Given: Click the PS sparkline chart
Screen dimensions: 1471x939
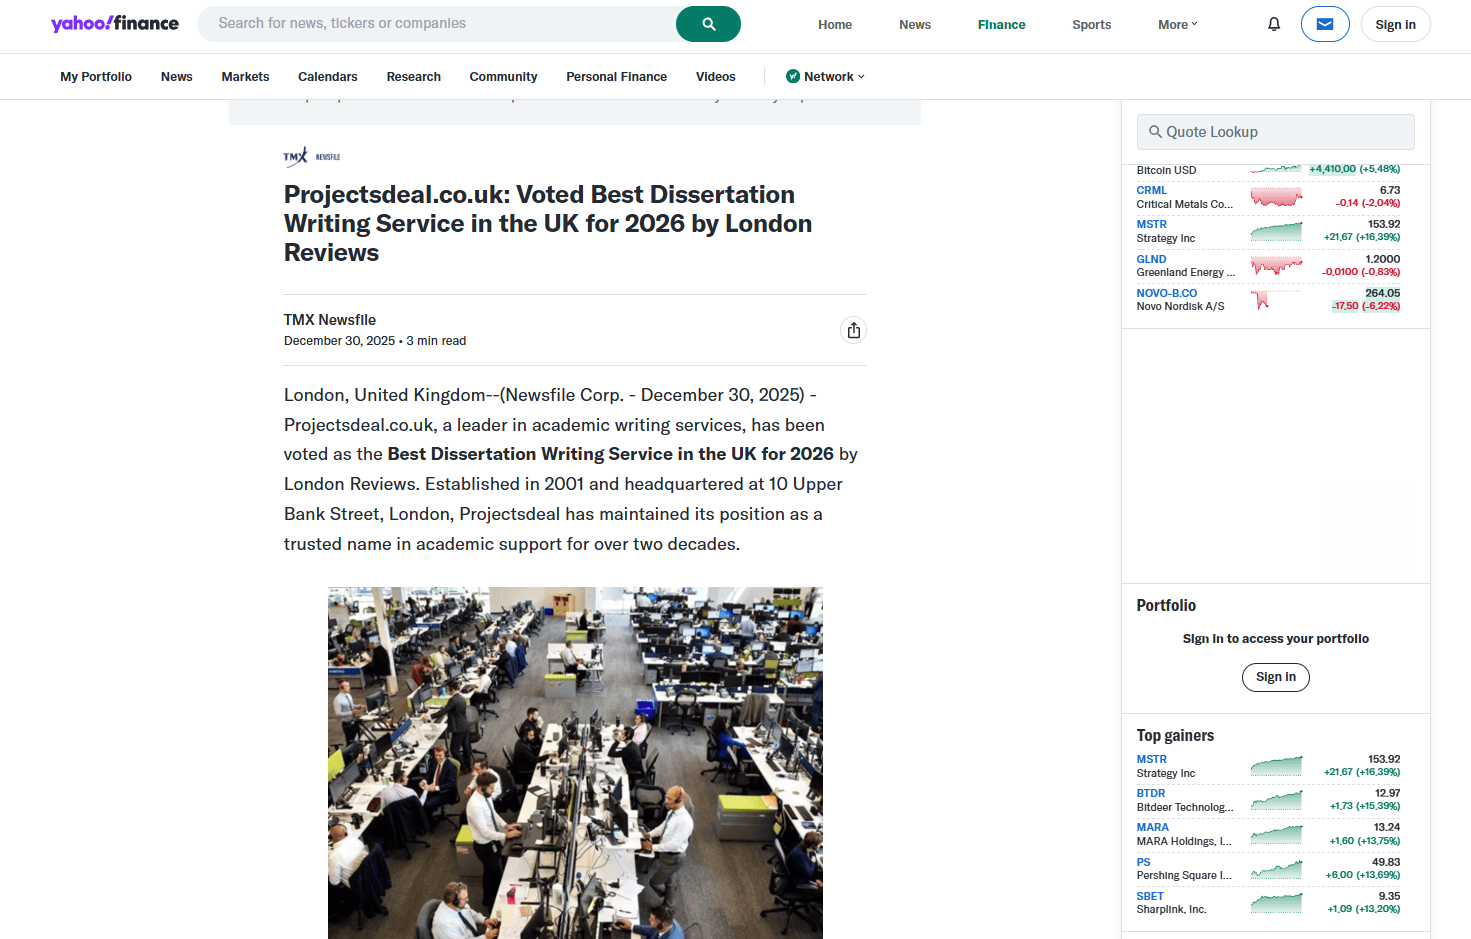Looking at the screenshot, I should (x=1276, y=869).
